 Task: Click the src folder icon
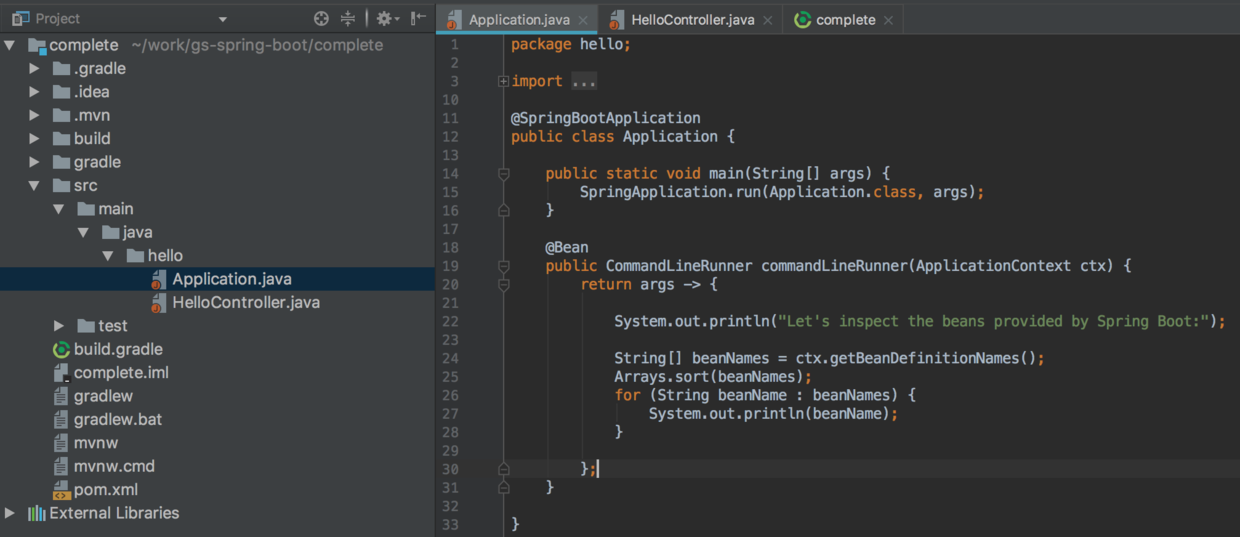61,186
